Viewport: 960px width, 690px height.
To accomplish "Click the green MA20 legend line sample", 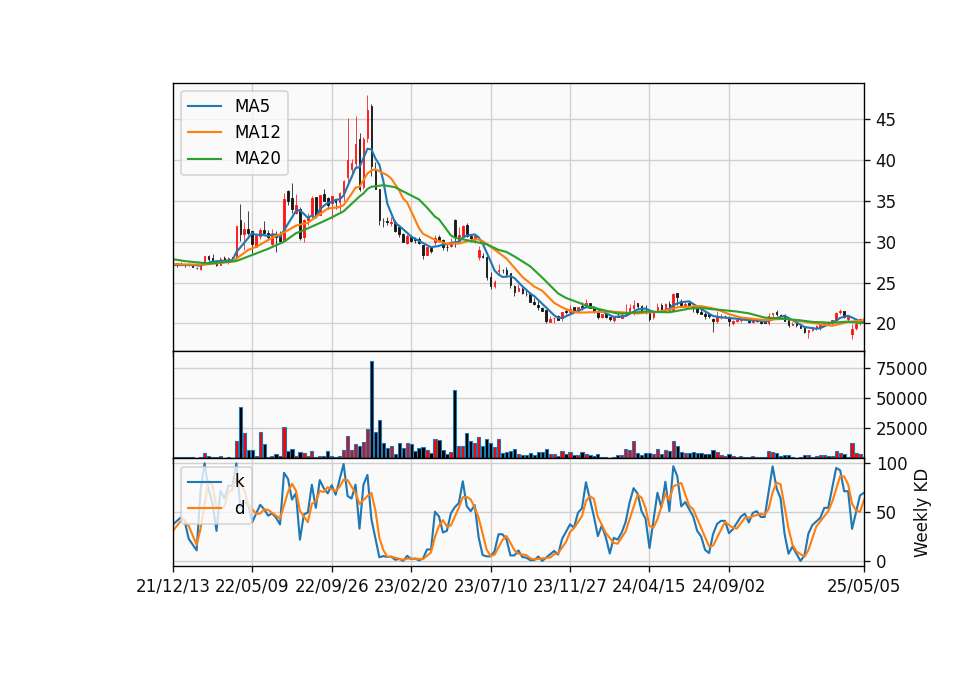I will pos(204,159).
